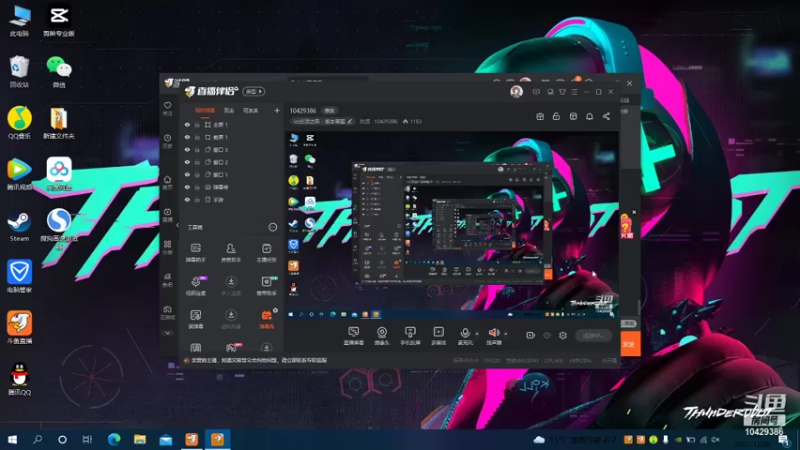Add a screen capture source from bottom bar
The width and height of the screenshot is (800, 450).
[x=354, y=336]
